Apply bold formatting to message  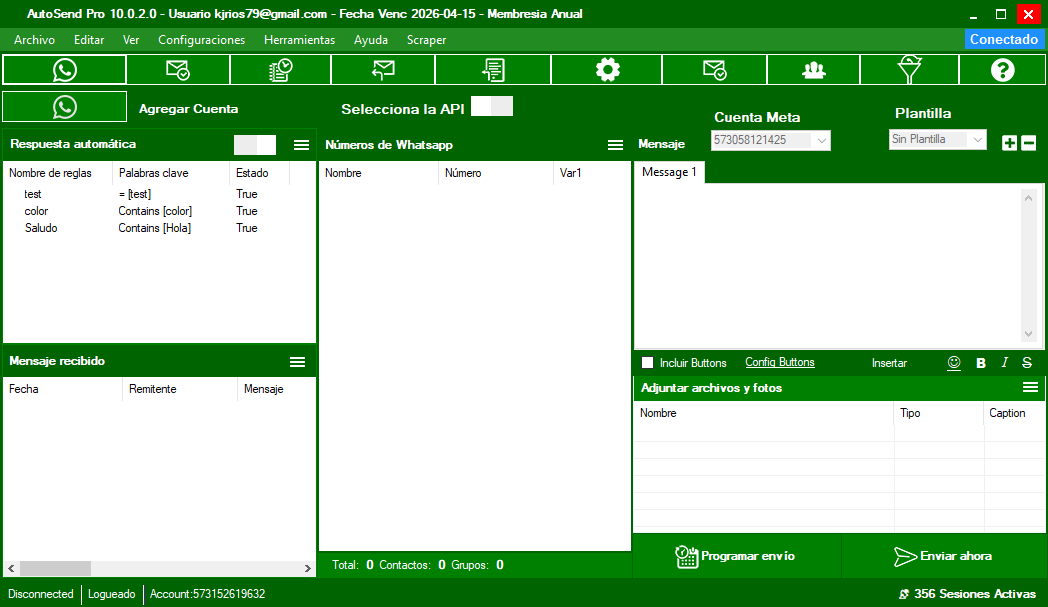[x=981, y=363]
